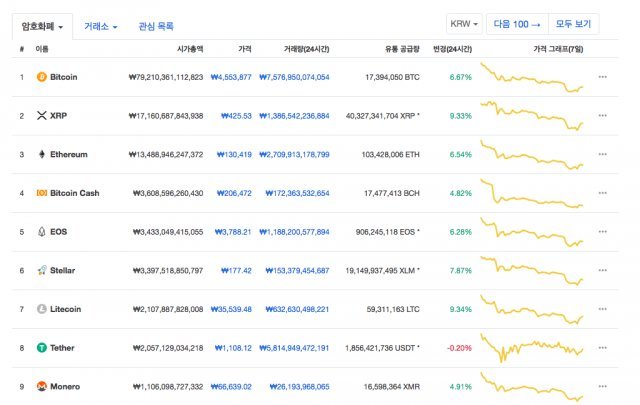Click the Bitcoin coin icon
The image size is (640, 405).
(41, 77)
